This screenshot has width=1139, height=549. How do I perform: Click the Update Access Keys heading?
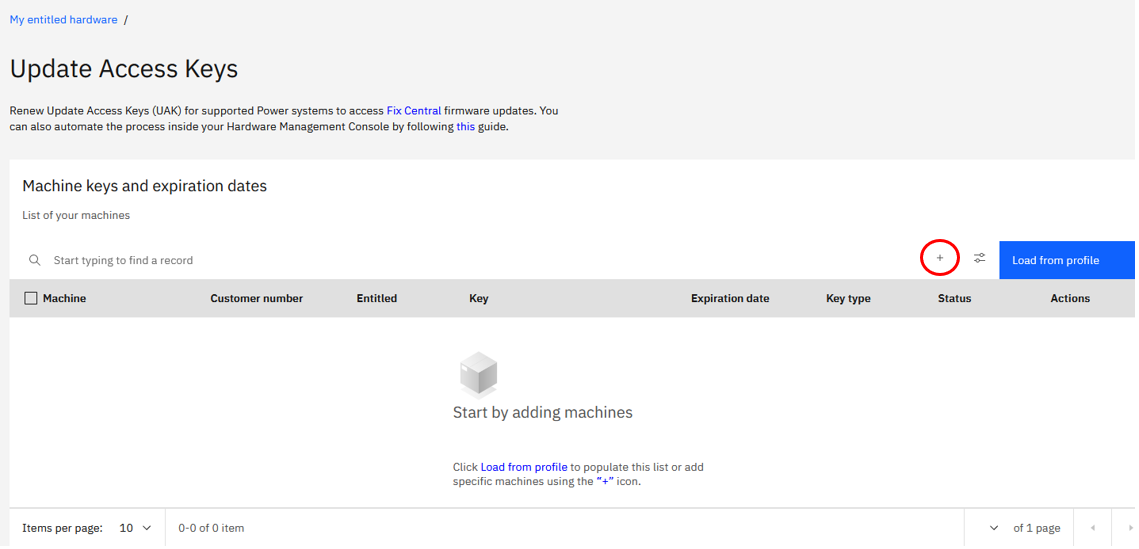tap(123, 69)
